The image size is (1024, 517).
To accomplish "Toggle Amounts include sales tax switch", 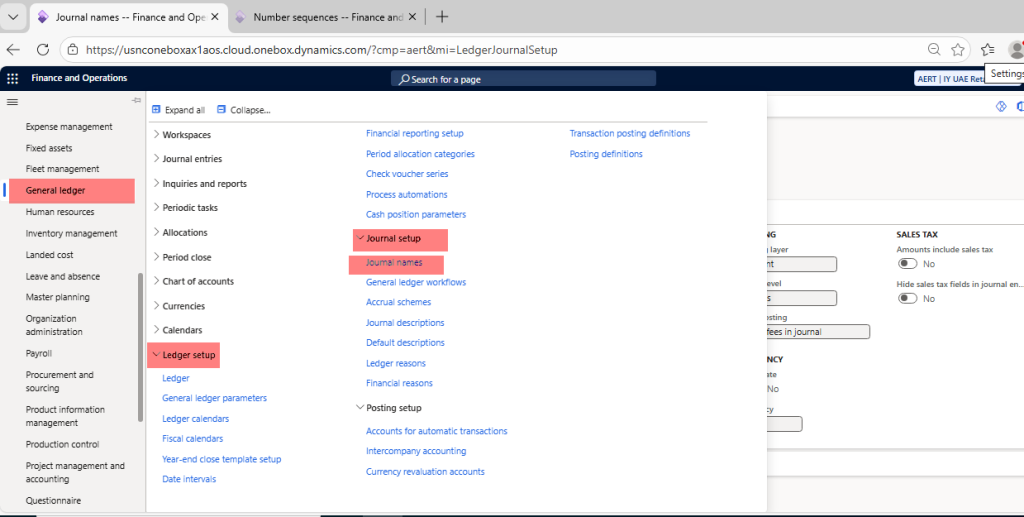I will click(x=907, y=264).
